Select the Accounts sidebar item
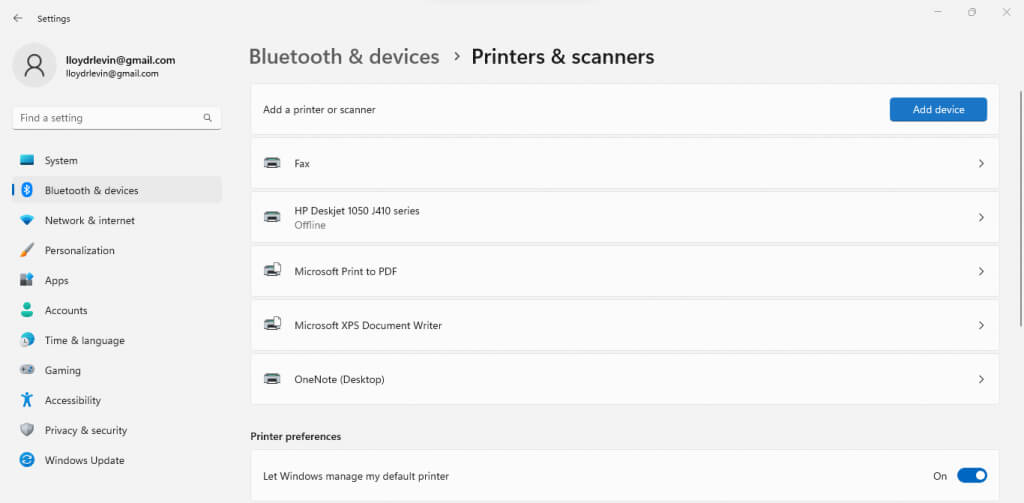Image resolution: width=1024 pixels, height=503 pixels. pos(66,310)
